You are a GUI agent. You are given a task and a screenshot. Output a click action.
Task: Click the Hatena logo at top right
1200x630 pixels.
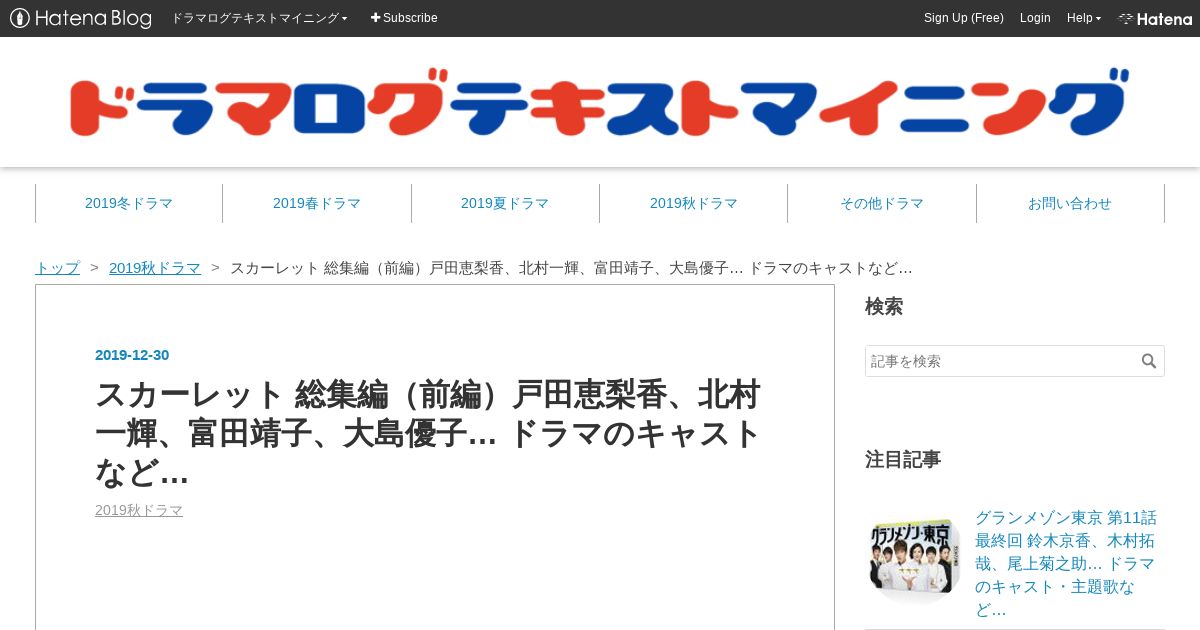(1155, 18)
